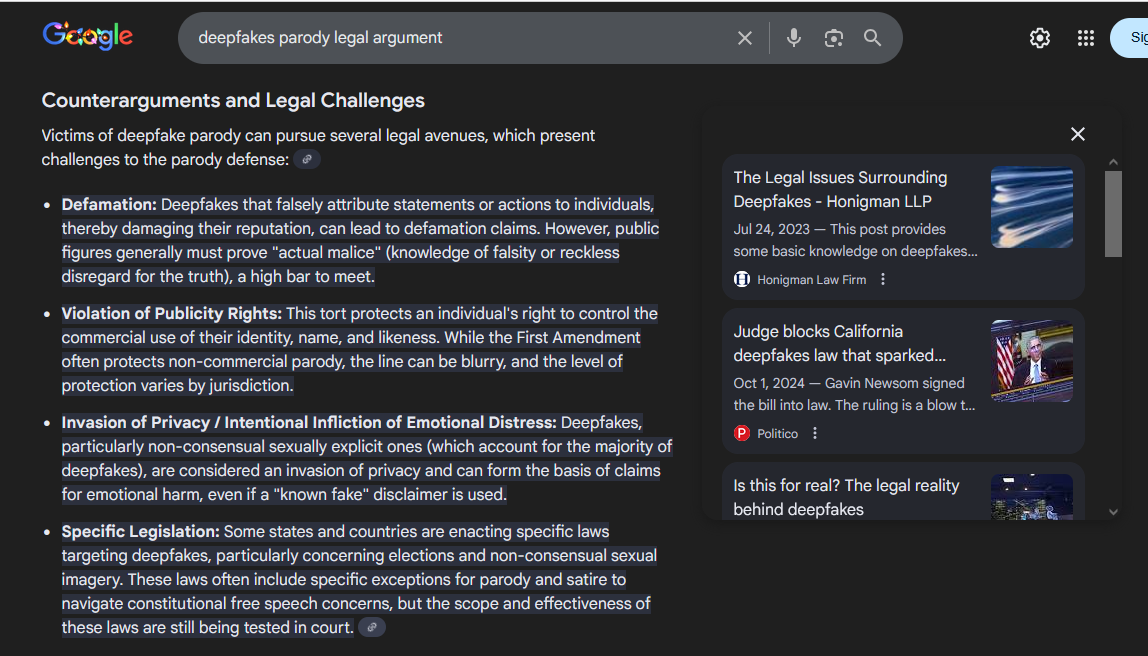1148x656 pixels.
Task: Click link chip after 'tested in court.'
Action: (372, 627)
